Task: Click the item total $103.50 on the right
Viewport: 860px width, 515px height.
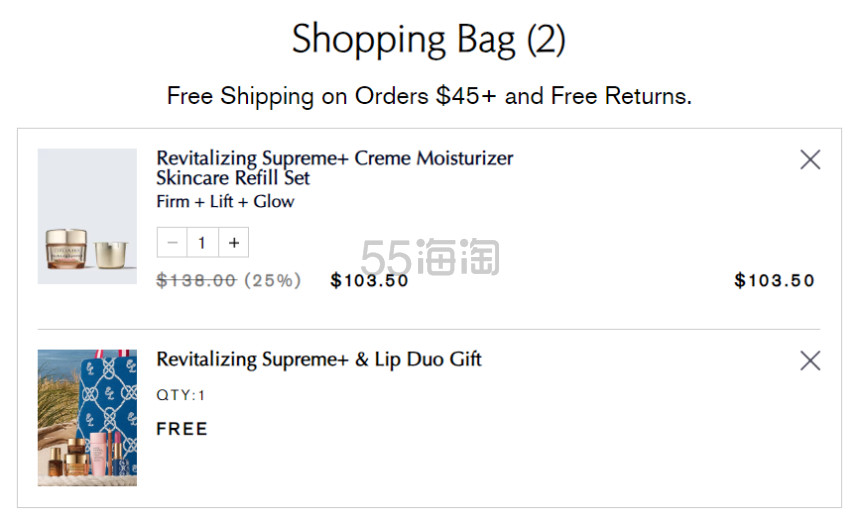Action: [774, 280]
